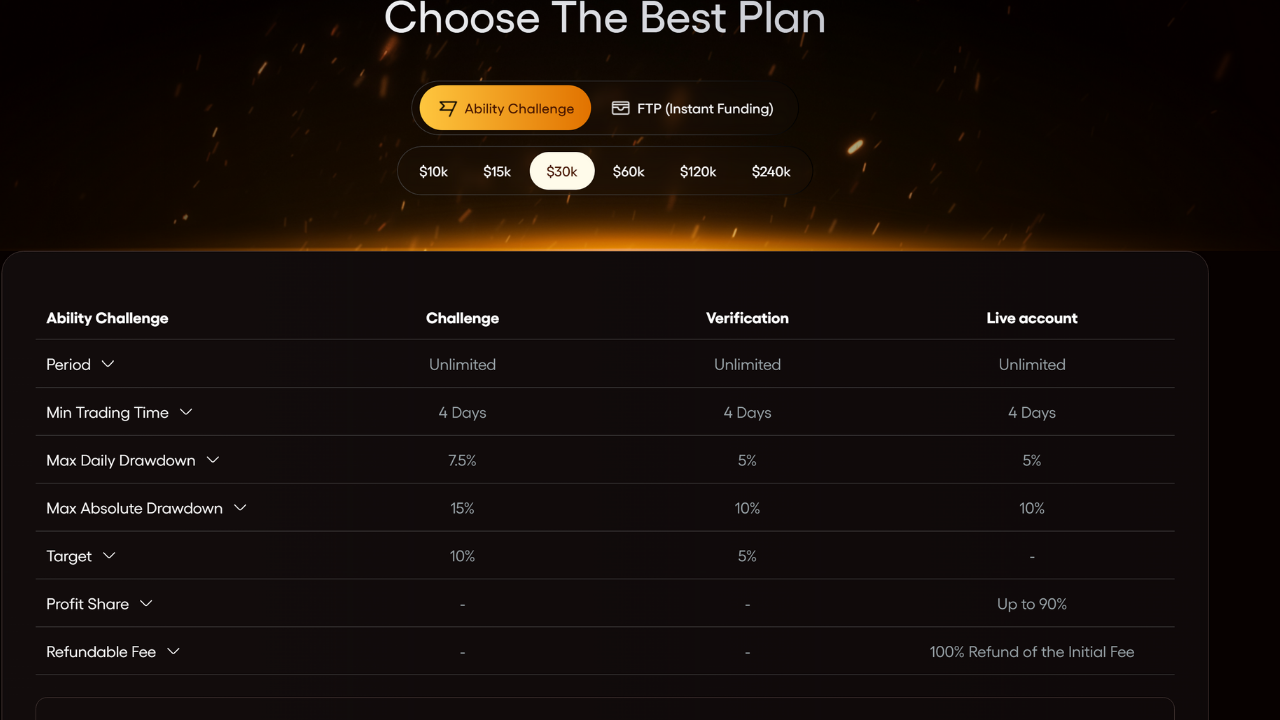This screenshot has height=720, width=1280.
Task: Expand the Profit Share chevron
Action: tap(146, 604)
